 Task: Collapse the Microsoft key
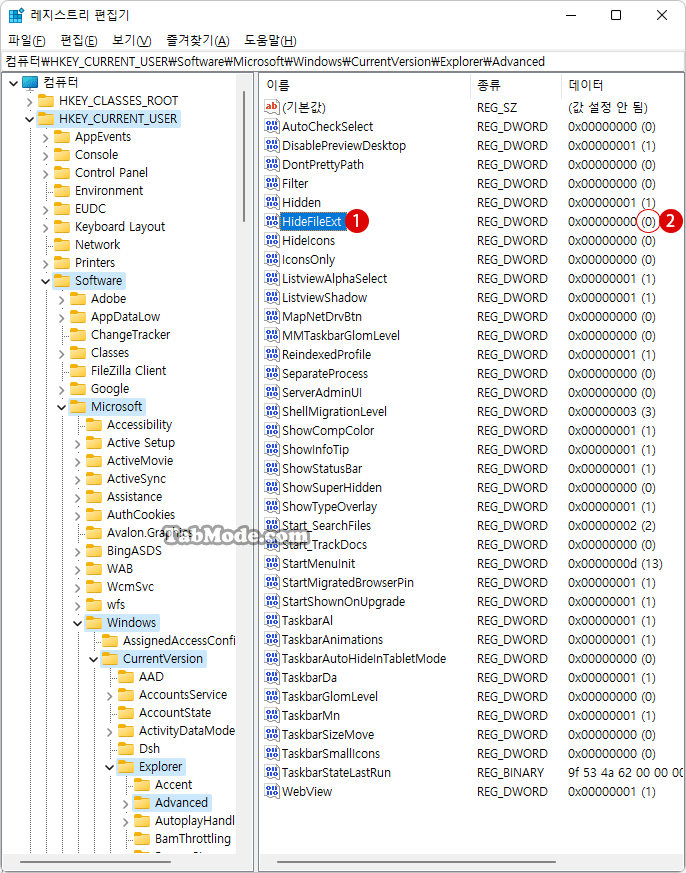(x=61, y=407)
